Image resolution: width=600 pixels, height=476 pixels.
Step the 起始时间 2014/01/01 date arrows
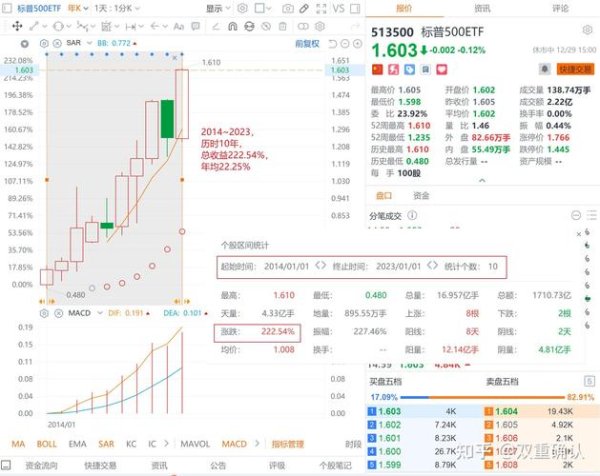click(x=321, y=265)
